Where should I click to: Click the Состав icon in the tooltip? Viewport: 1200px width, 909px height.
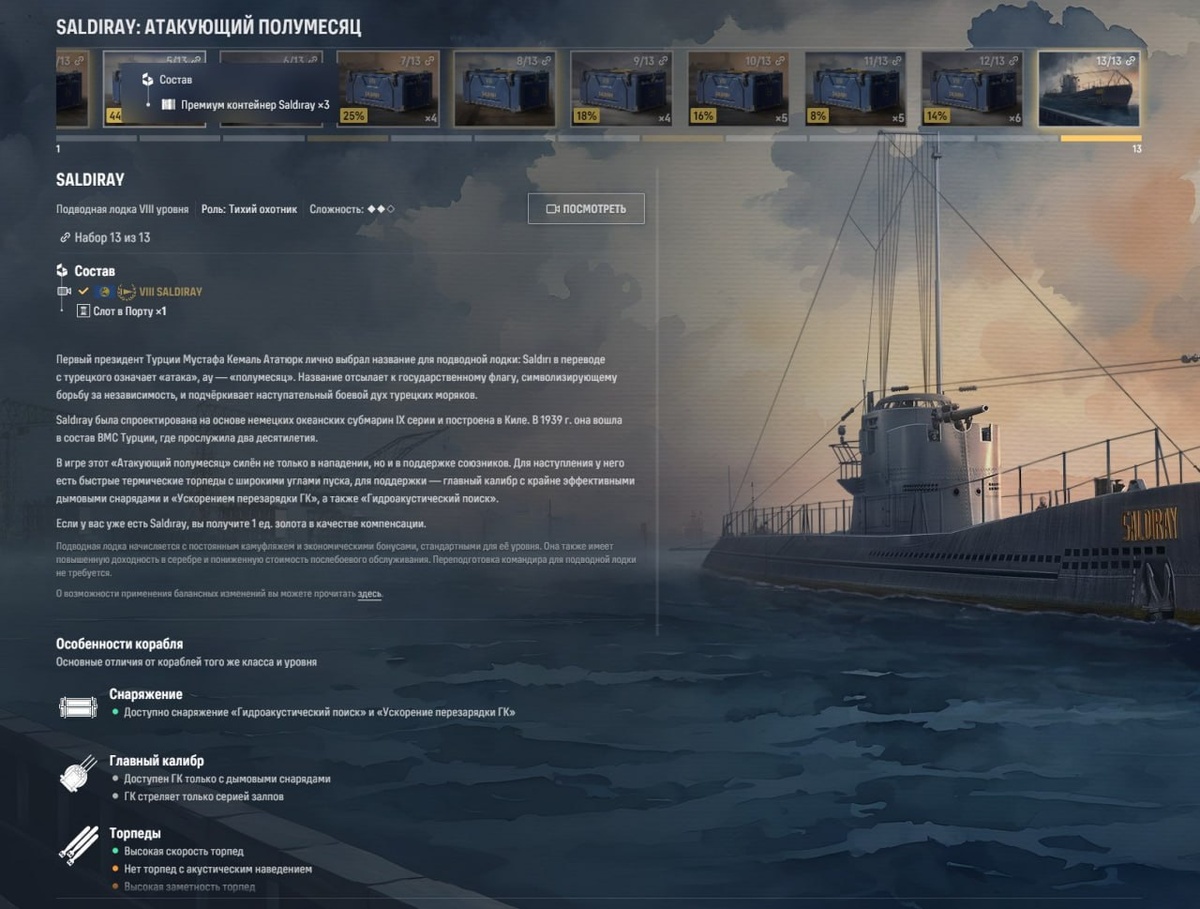(147, 79)
